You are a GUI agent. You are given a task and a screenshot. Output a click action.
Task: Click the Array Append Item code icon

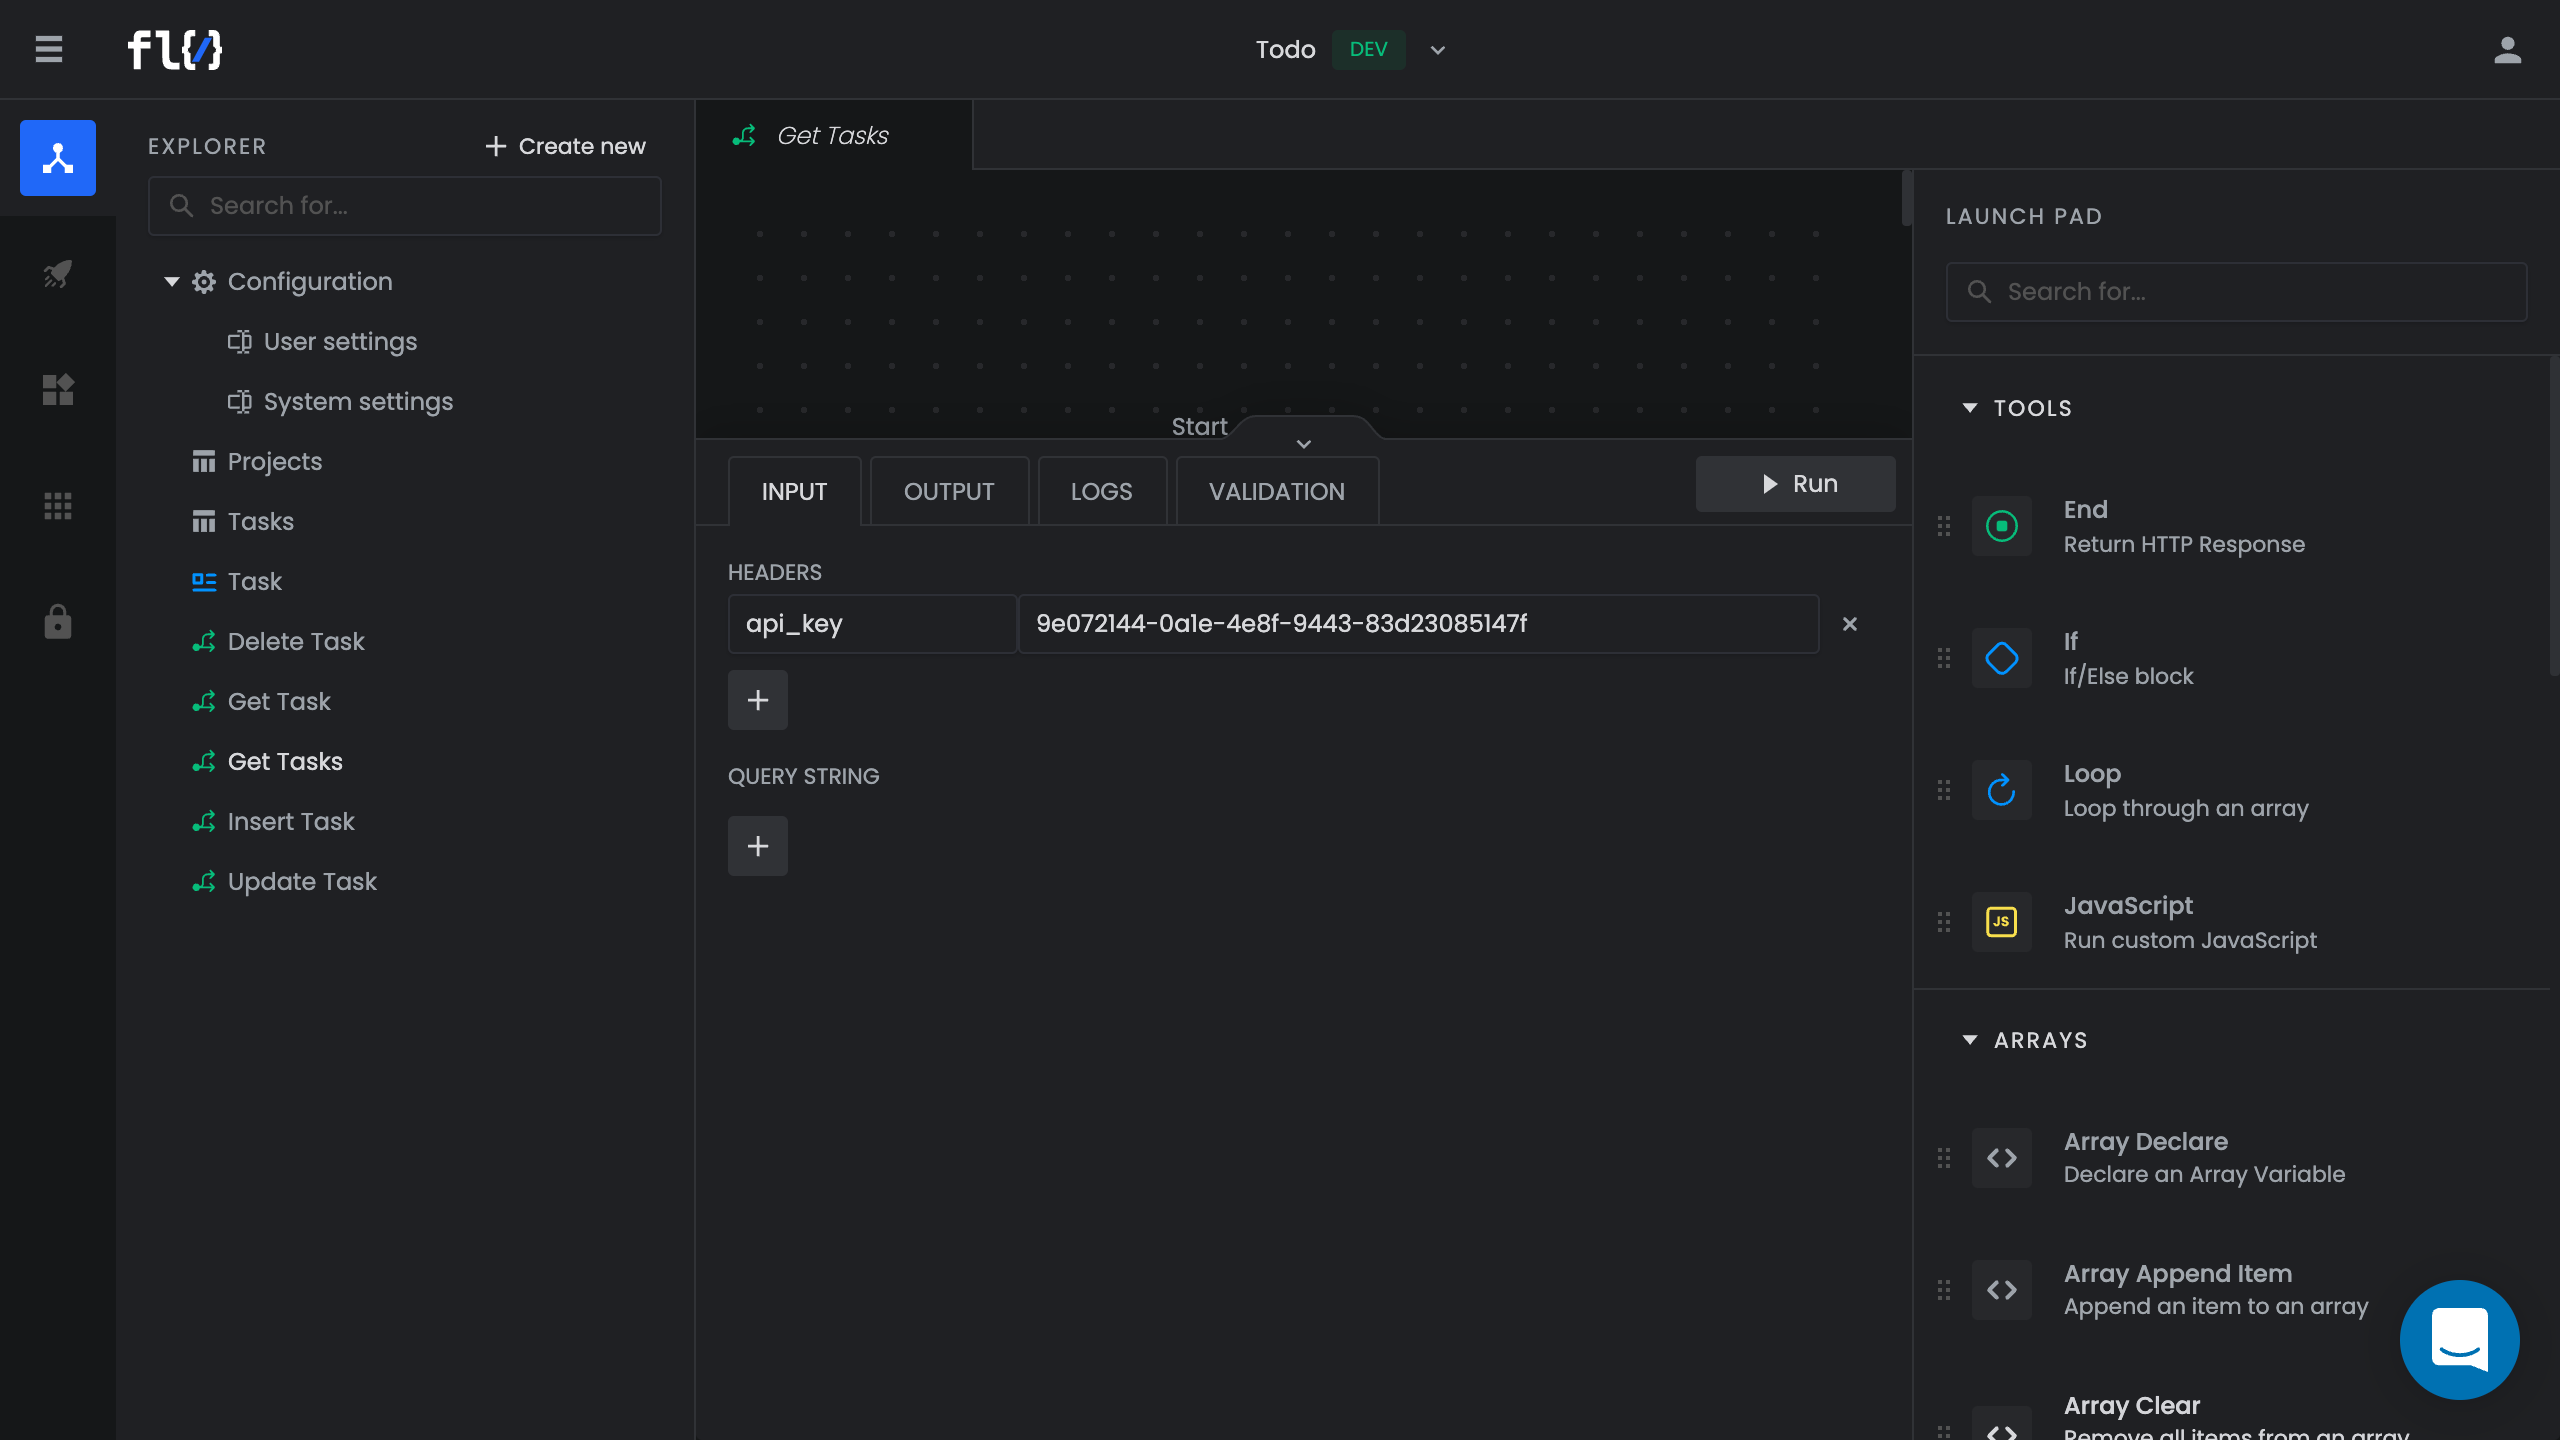2002,1290
